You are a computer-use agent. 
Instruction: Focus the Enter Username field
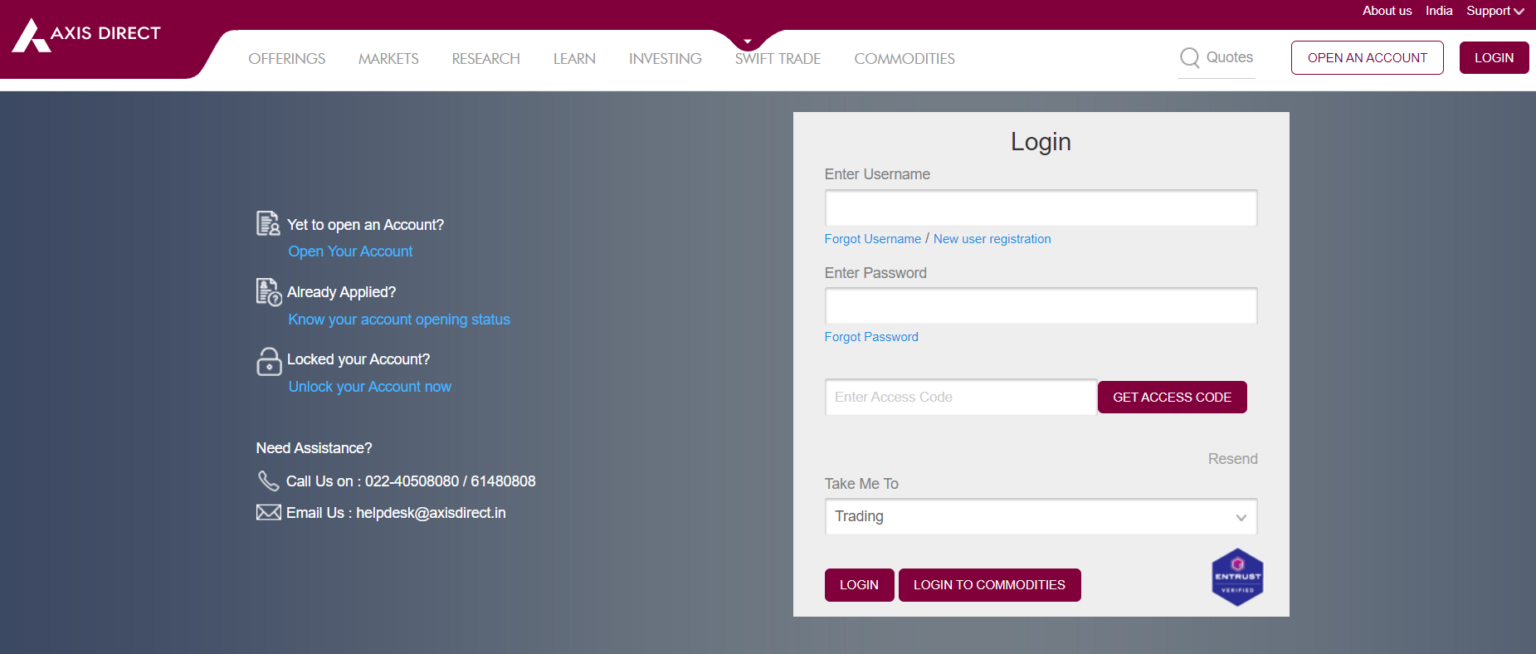pyautogui.click(x=1040, y=208)
